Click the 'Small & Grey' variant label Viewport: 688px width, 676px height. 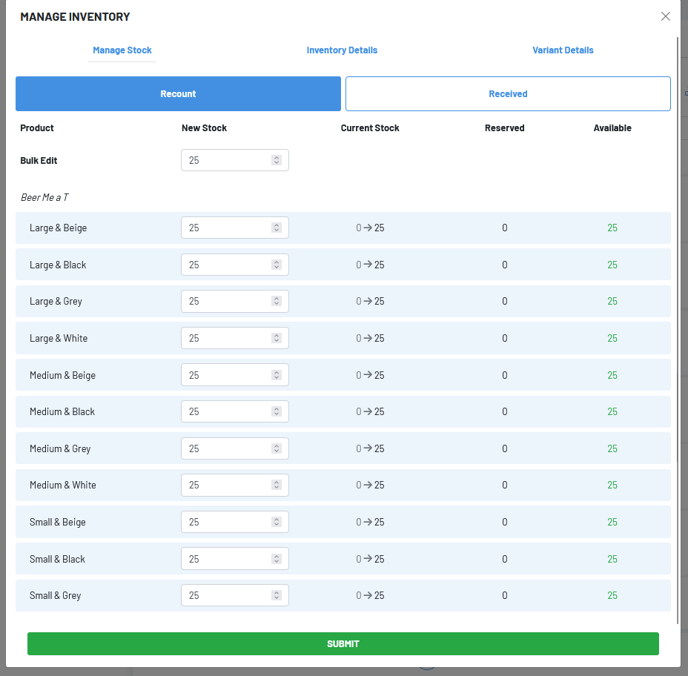55,595
